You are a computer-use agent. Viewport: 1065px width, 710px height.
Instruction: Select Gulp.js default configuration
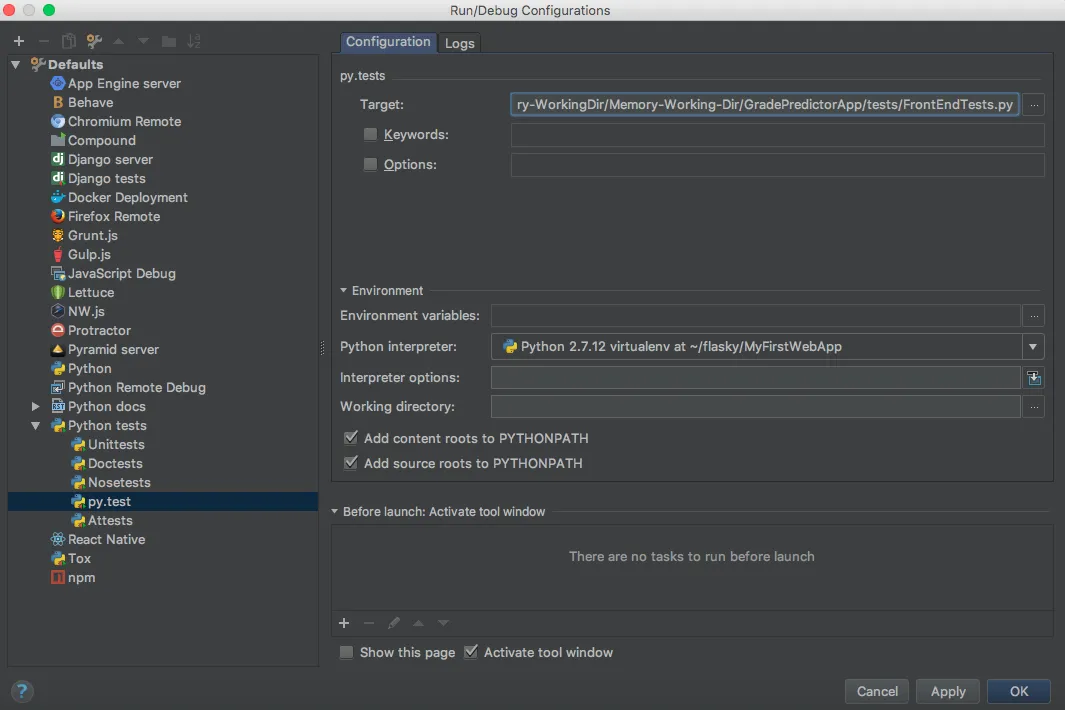[x=89, y=255]
